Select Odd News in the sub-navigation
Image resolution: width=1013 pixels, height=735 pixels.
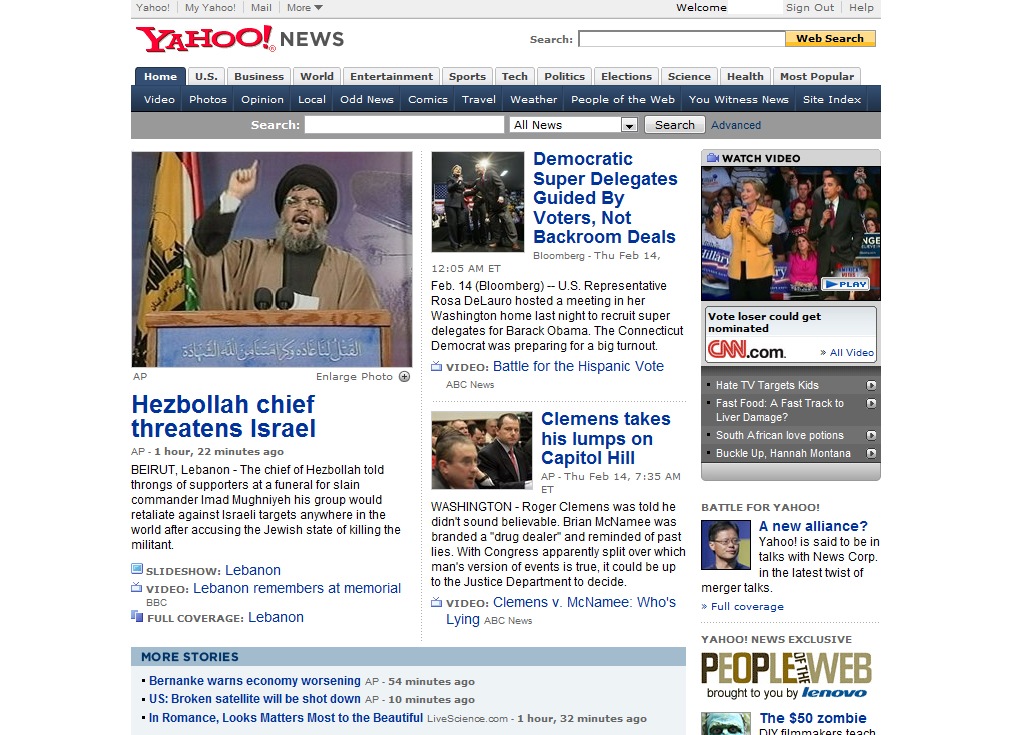(366, 99)
